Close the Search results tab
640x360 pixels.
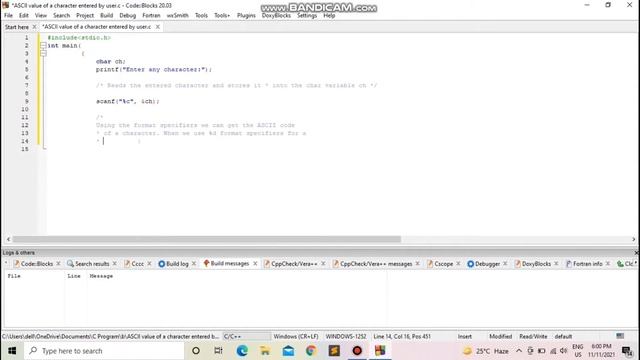[115, 264]
